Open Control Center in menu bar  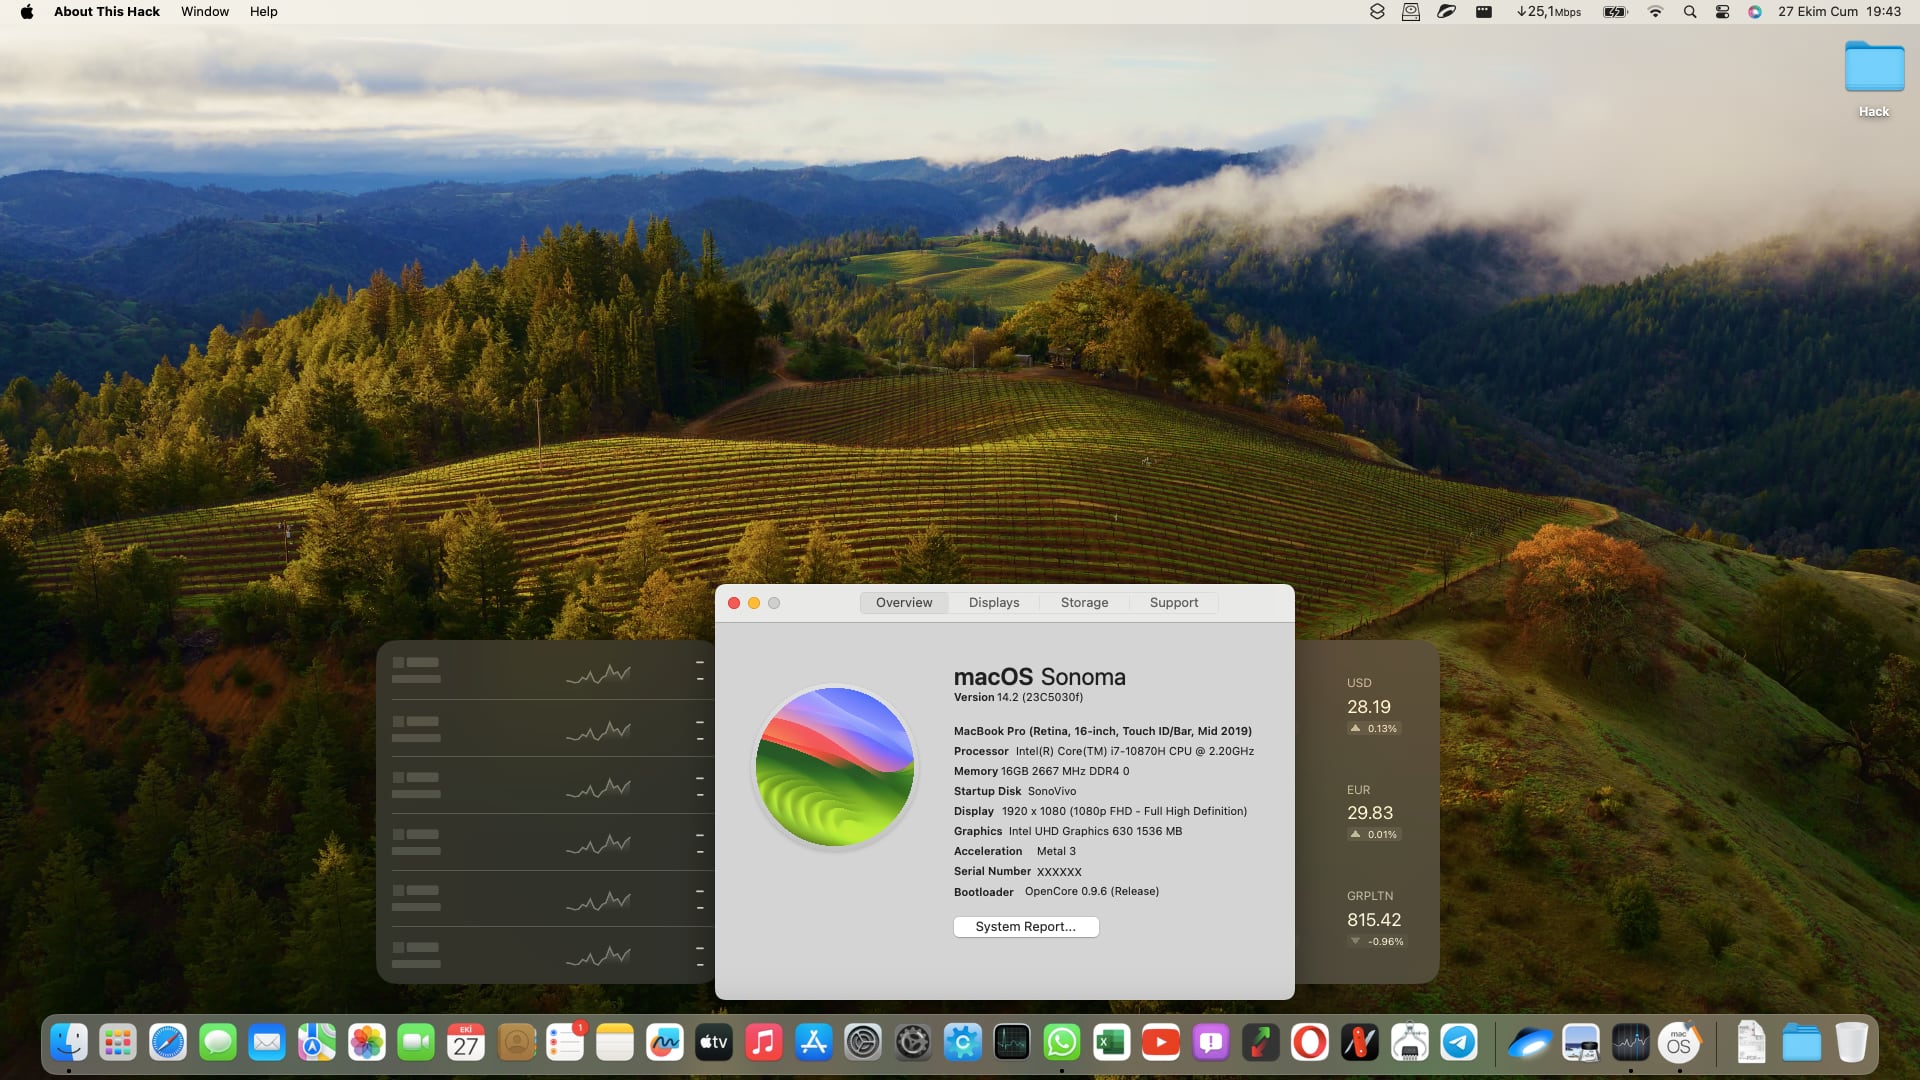(1722, 12)
